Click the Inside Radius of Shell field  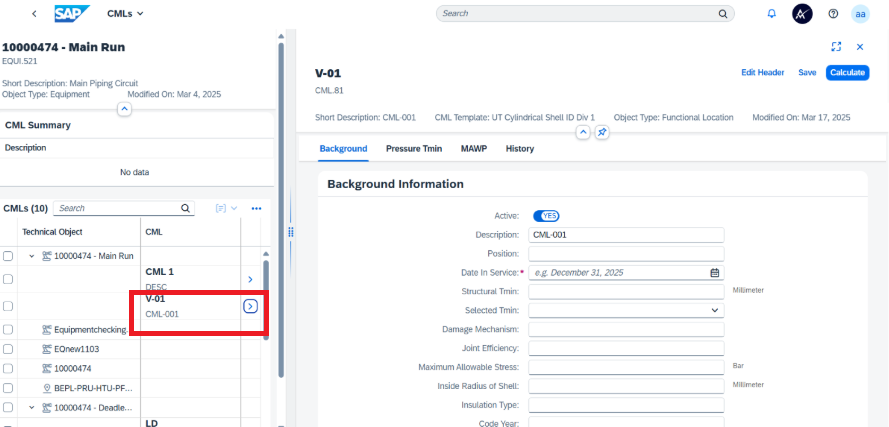click(626, 386)
